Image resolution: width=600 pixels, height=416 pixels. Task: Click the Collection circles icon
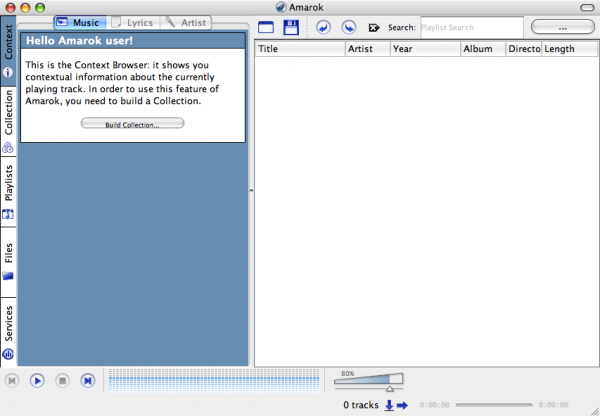[x=8, y=147]
